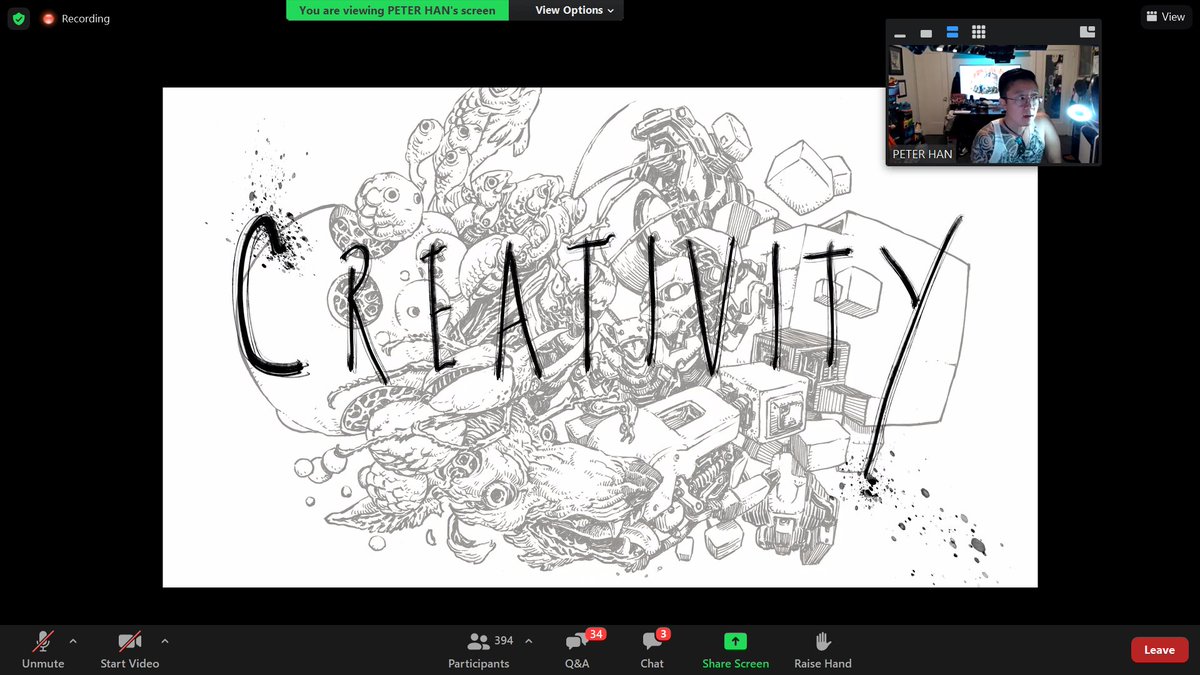Raise Hand in the meeting
Screen dimensions: 1200x675
823,649
